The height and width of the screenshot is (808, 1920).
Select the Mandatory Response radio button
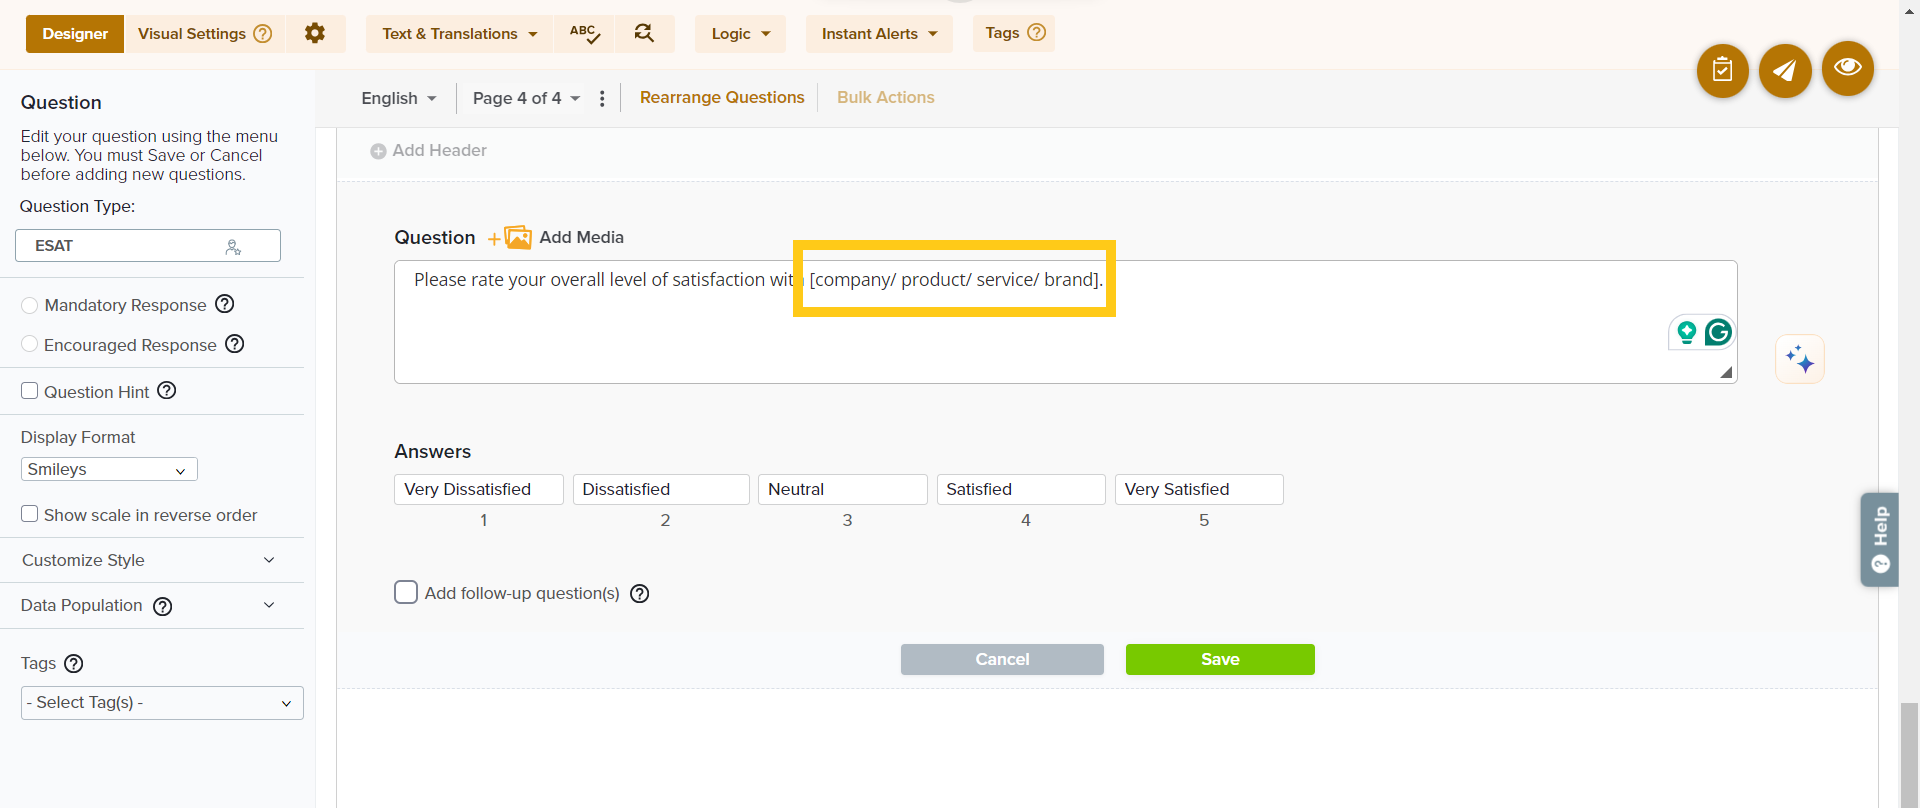point(30,305)
